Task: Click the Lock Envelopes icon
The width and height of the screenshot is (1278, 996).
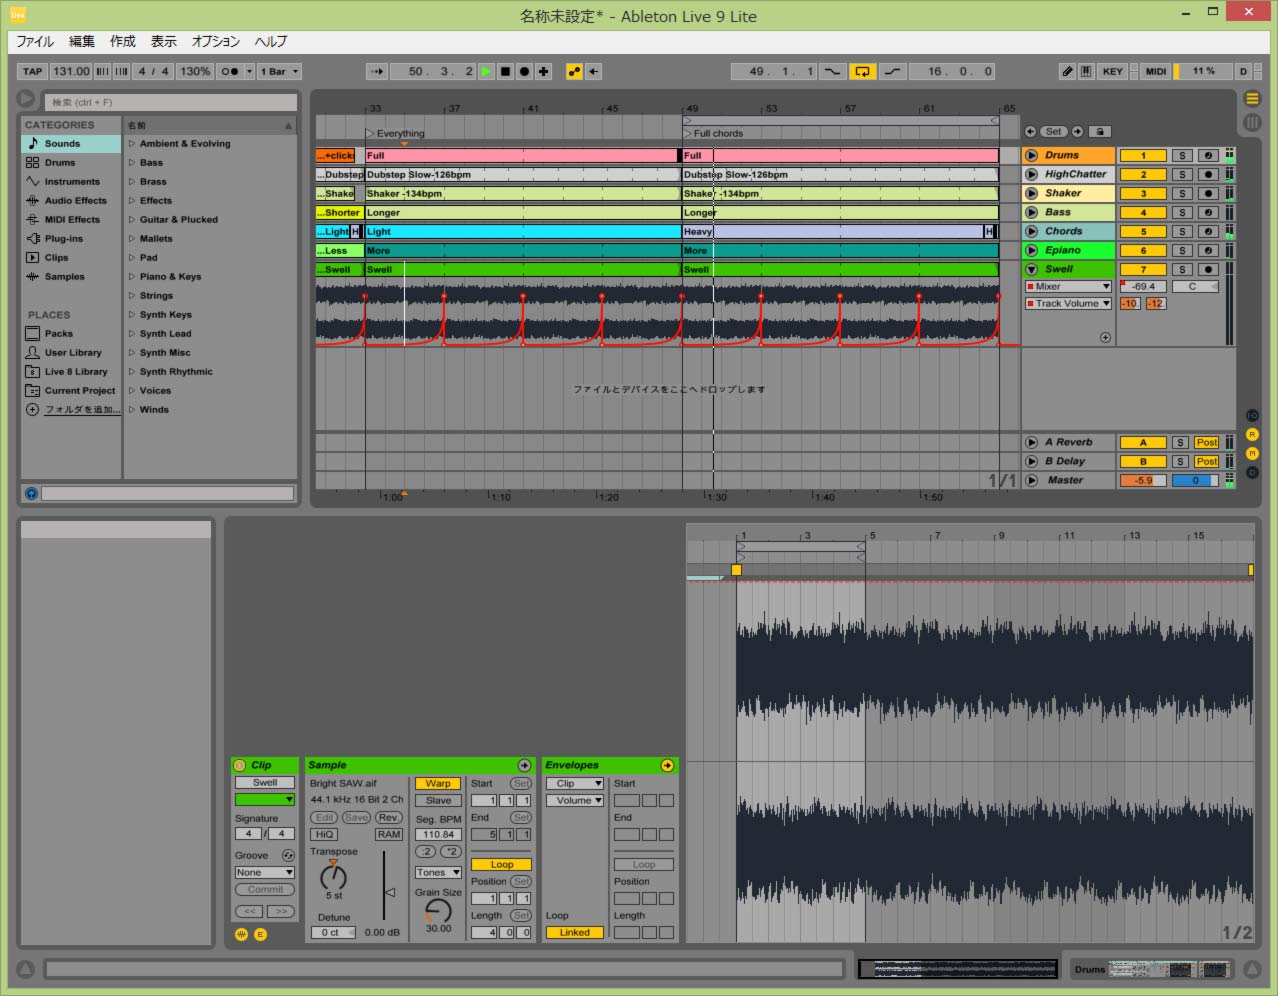Action: tap(1100, 131)
